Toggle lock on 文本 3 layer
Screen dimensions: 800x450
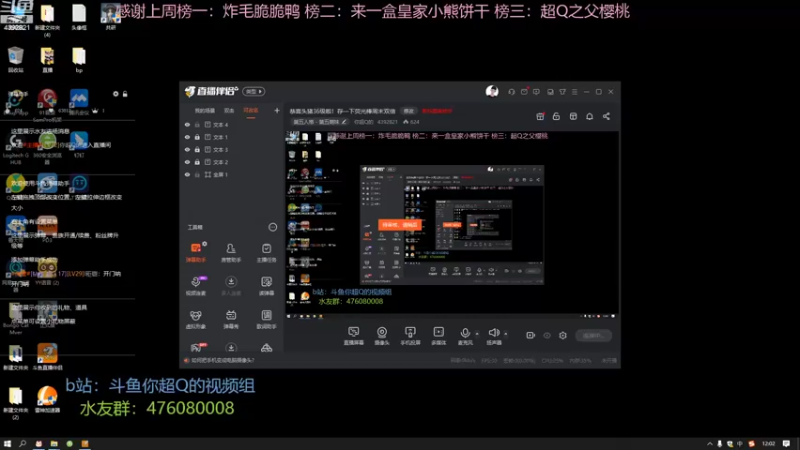pos(197,149)
